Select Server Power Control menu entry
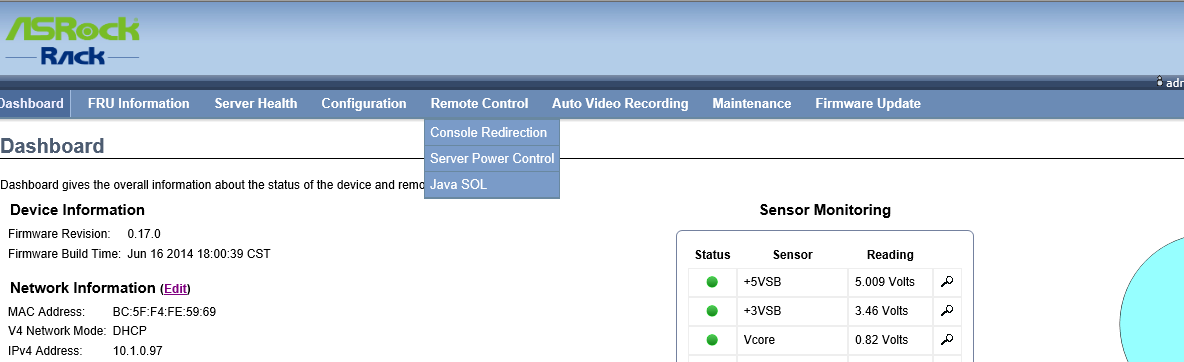Image resolution: width=1184 pixels, height=362 pixels. coord(492,159)
